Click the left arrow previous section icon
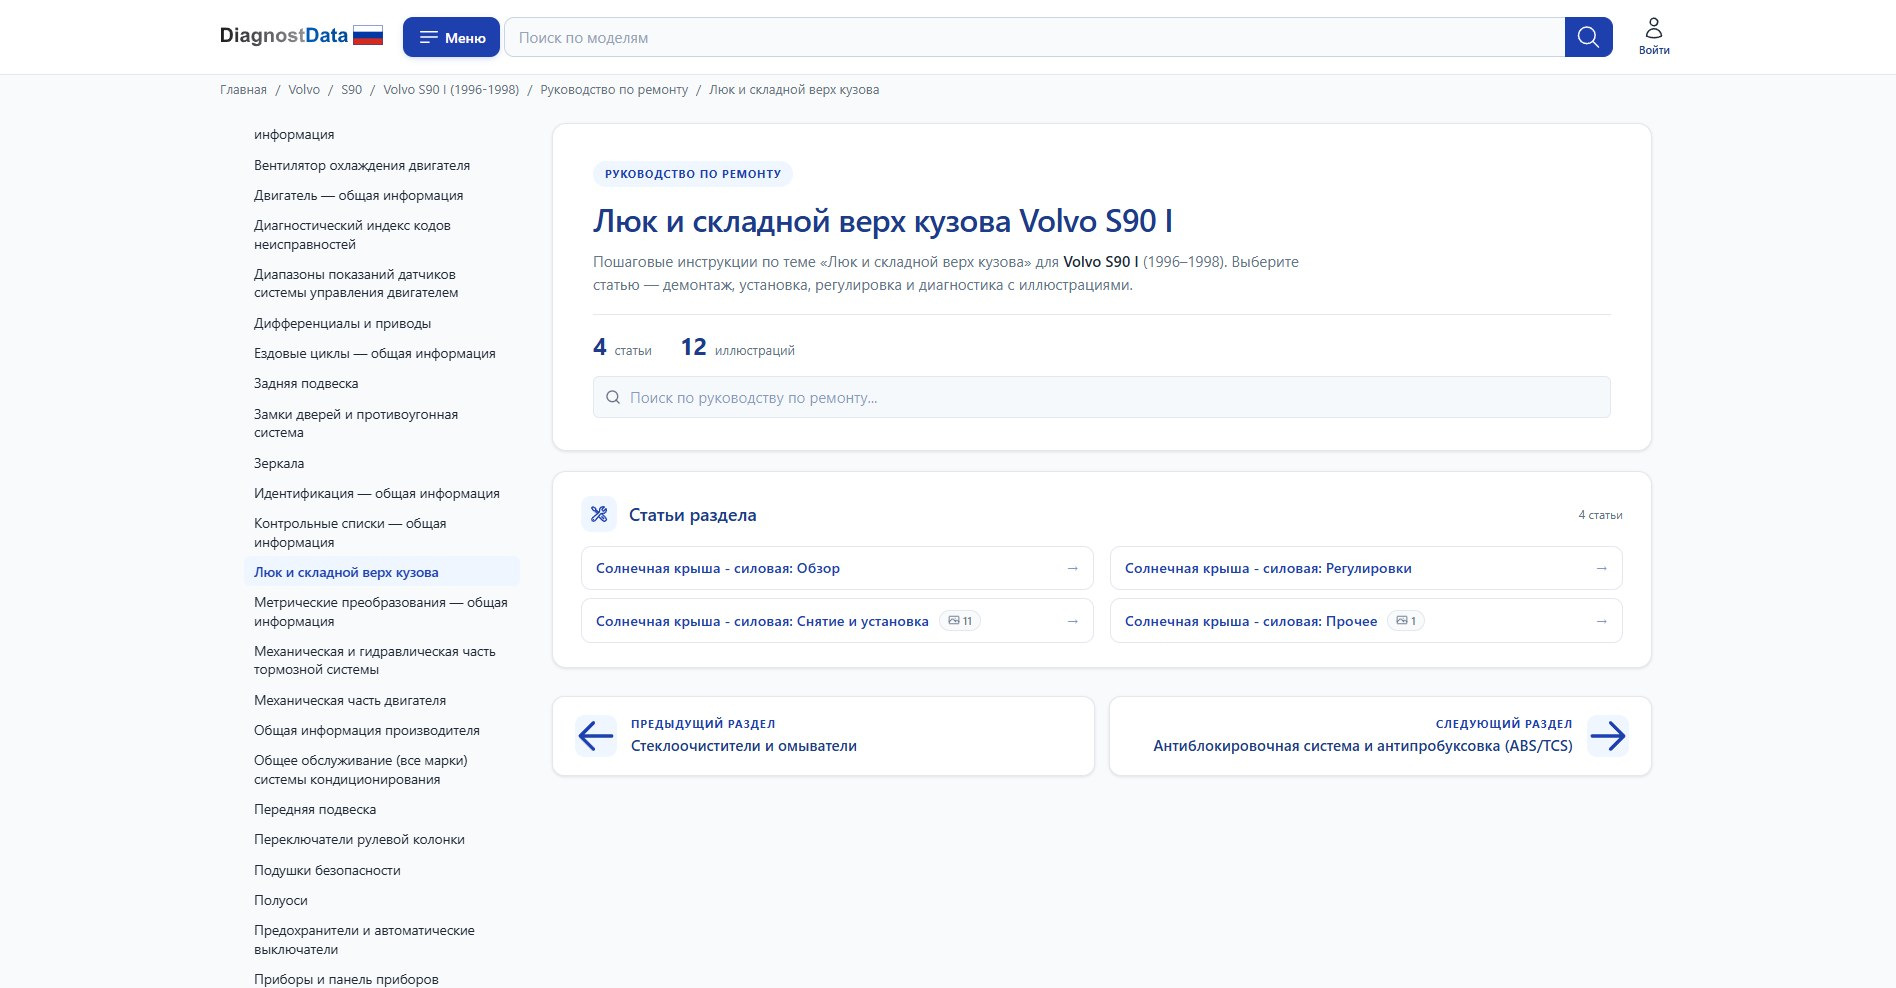This screenshot has width=1896, height=988. pos(596,736)
